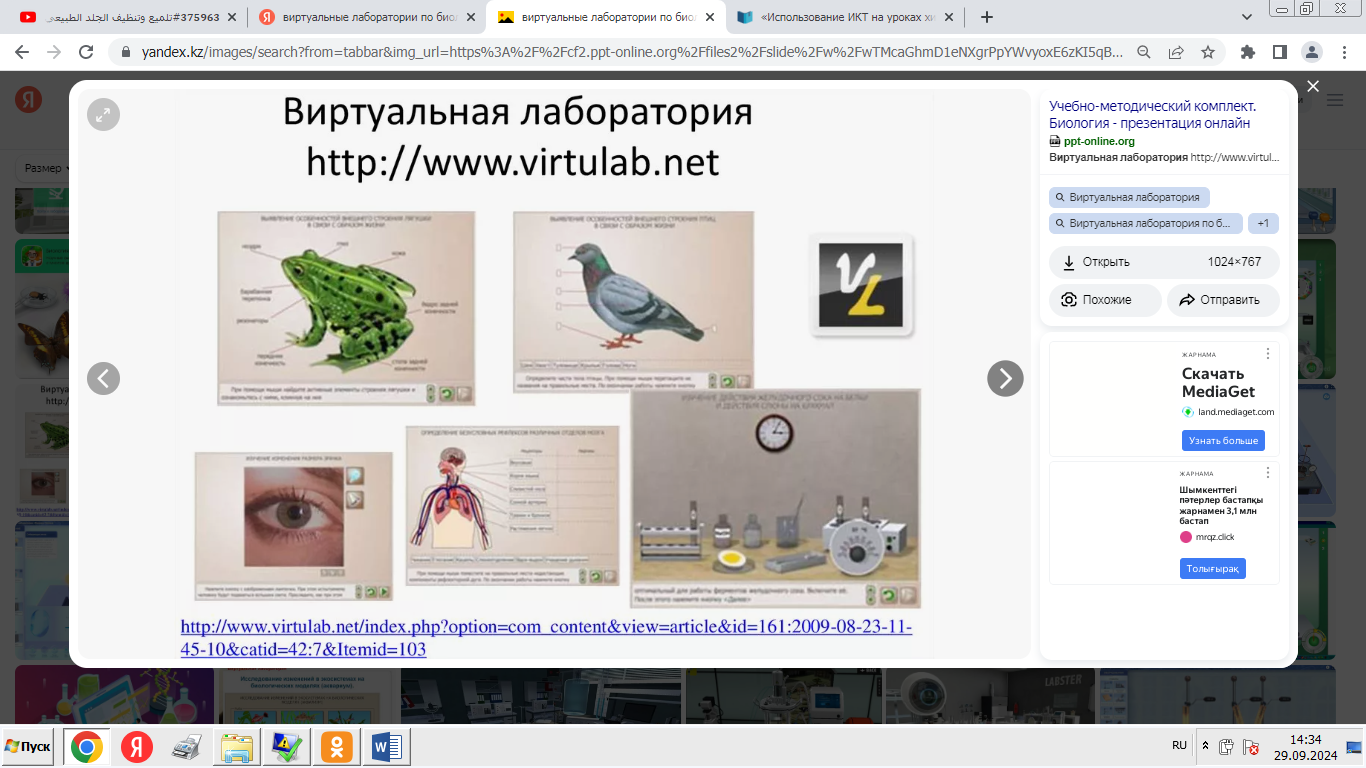This screenshot has height=768, width=1366.
Task: Select the active Yandex images tab
Action: [x=604, y=17]
